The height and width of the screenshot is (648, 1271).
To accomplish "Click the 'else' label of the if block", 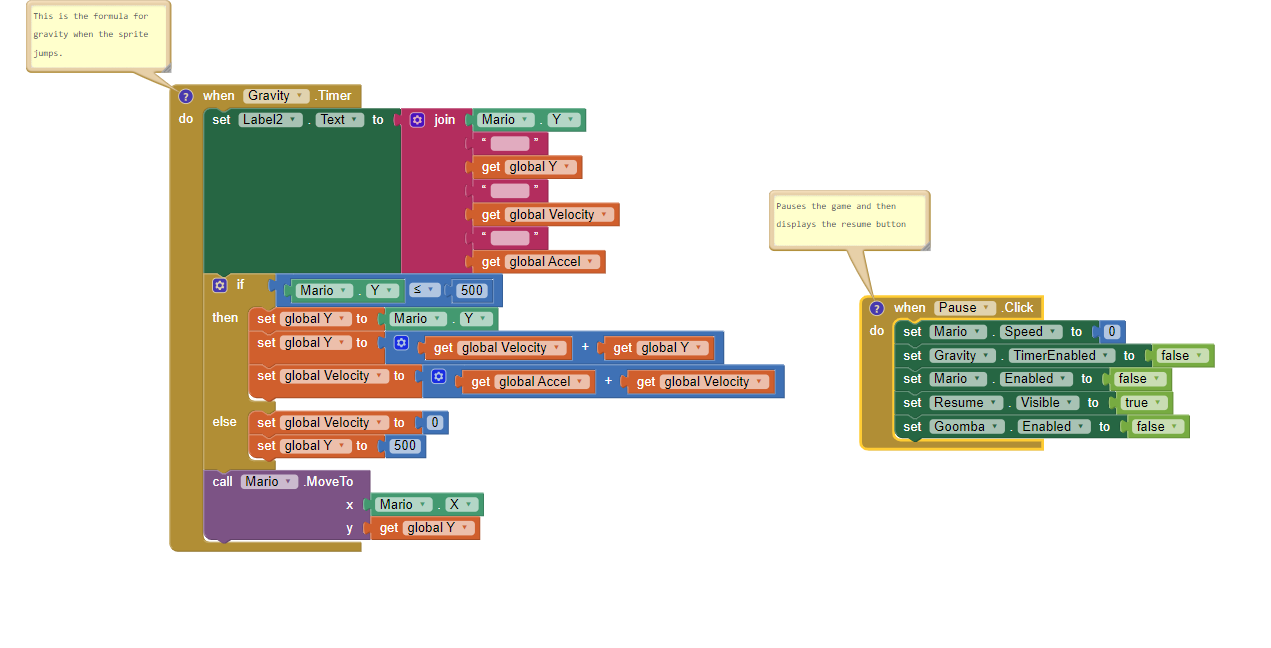I will pos(225,422).
